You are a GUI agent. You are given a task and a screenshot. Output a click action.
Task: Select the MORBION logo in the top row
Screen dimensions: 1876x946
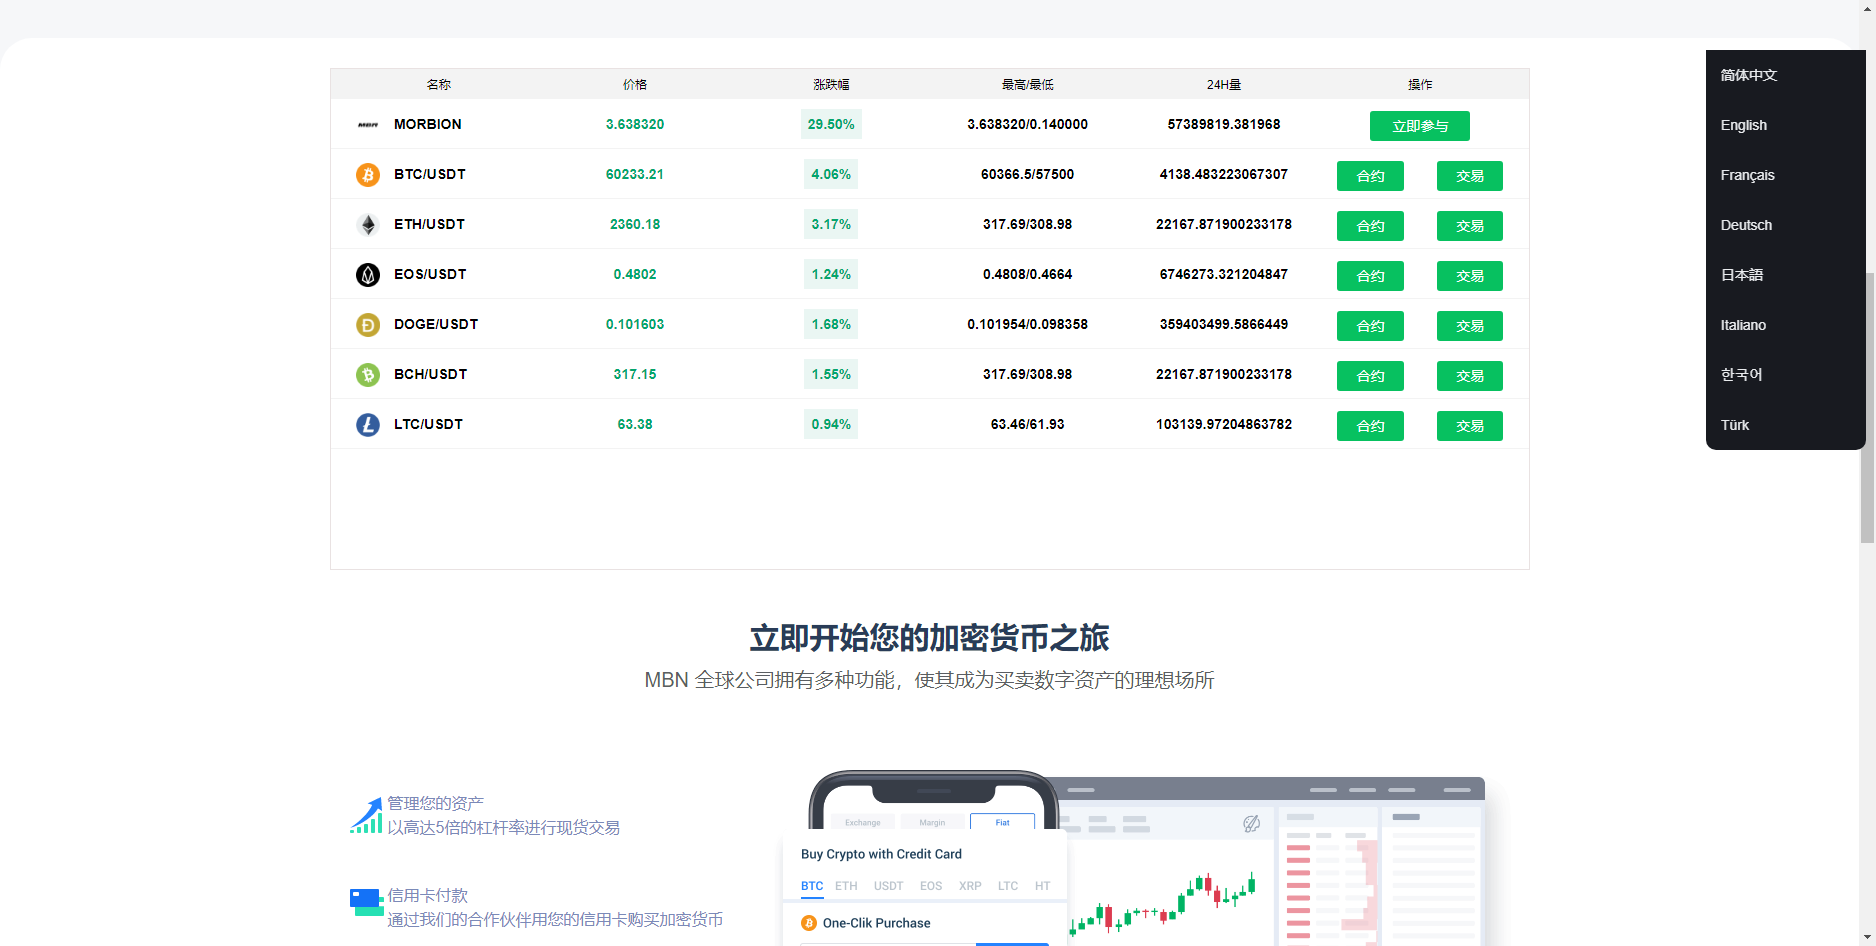(366, 124)
